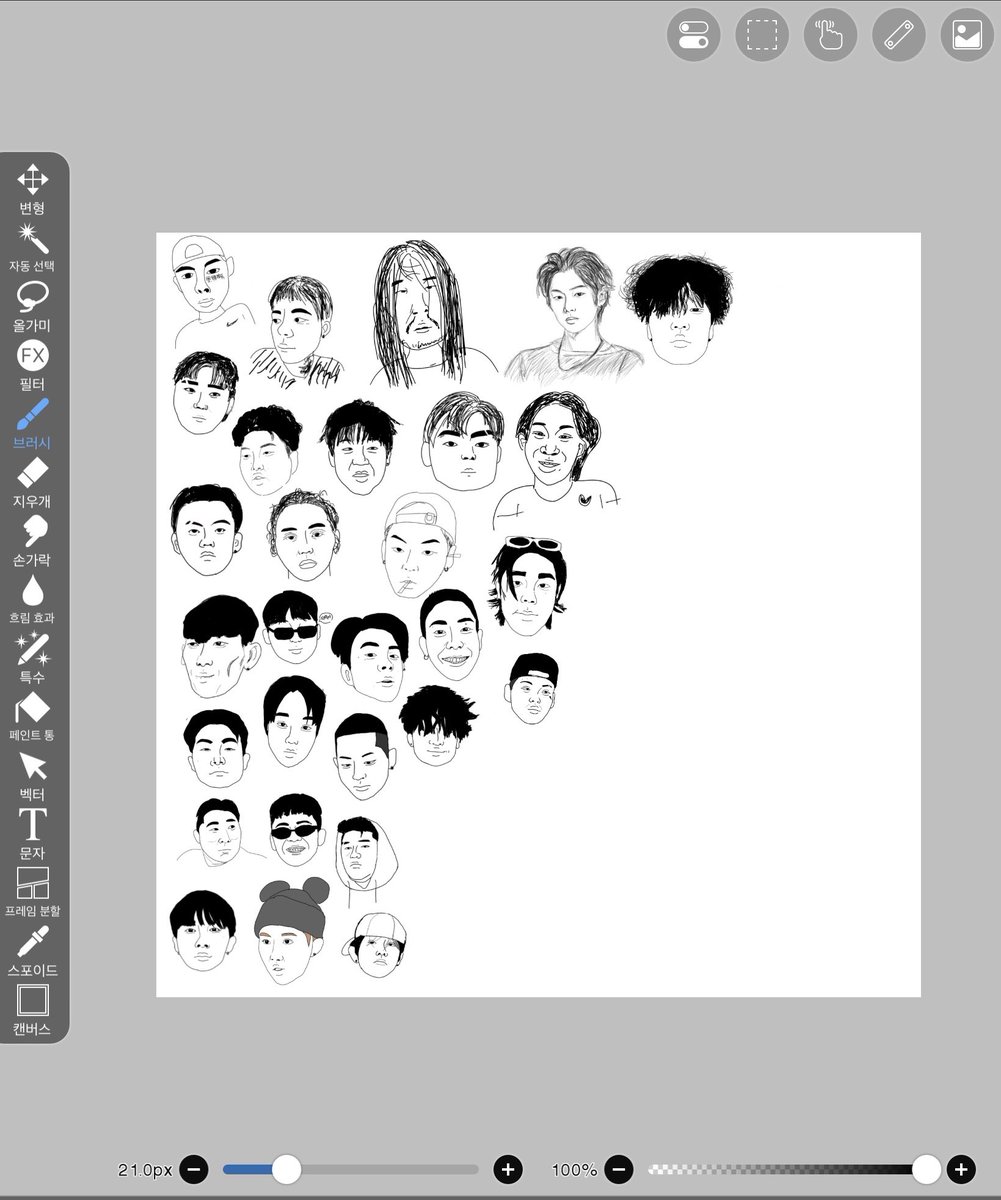Increase brush size with plus button
This screenshot has width=1001, height=1200.
click(x=508, y=1169)
